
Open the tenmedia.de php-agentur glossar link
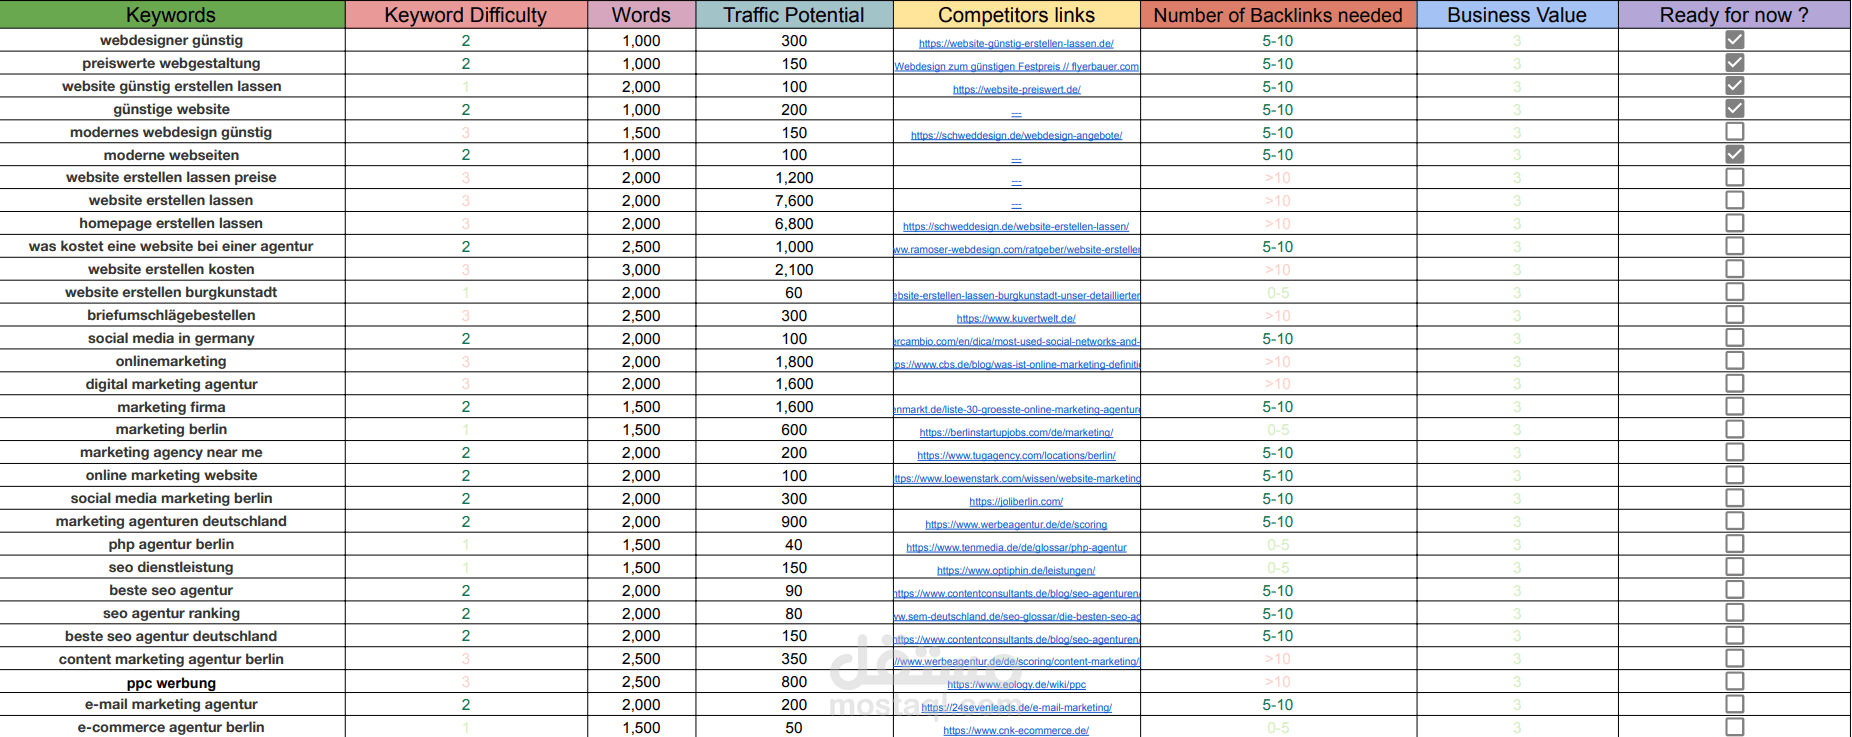pyautogui.click(x=1016, y=548)
